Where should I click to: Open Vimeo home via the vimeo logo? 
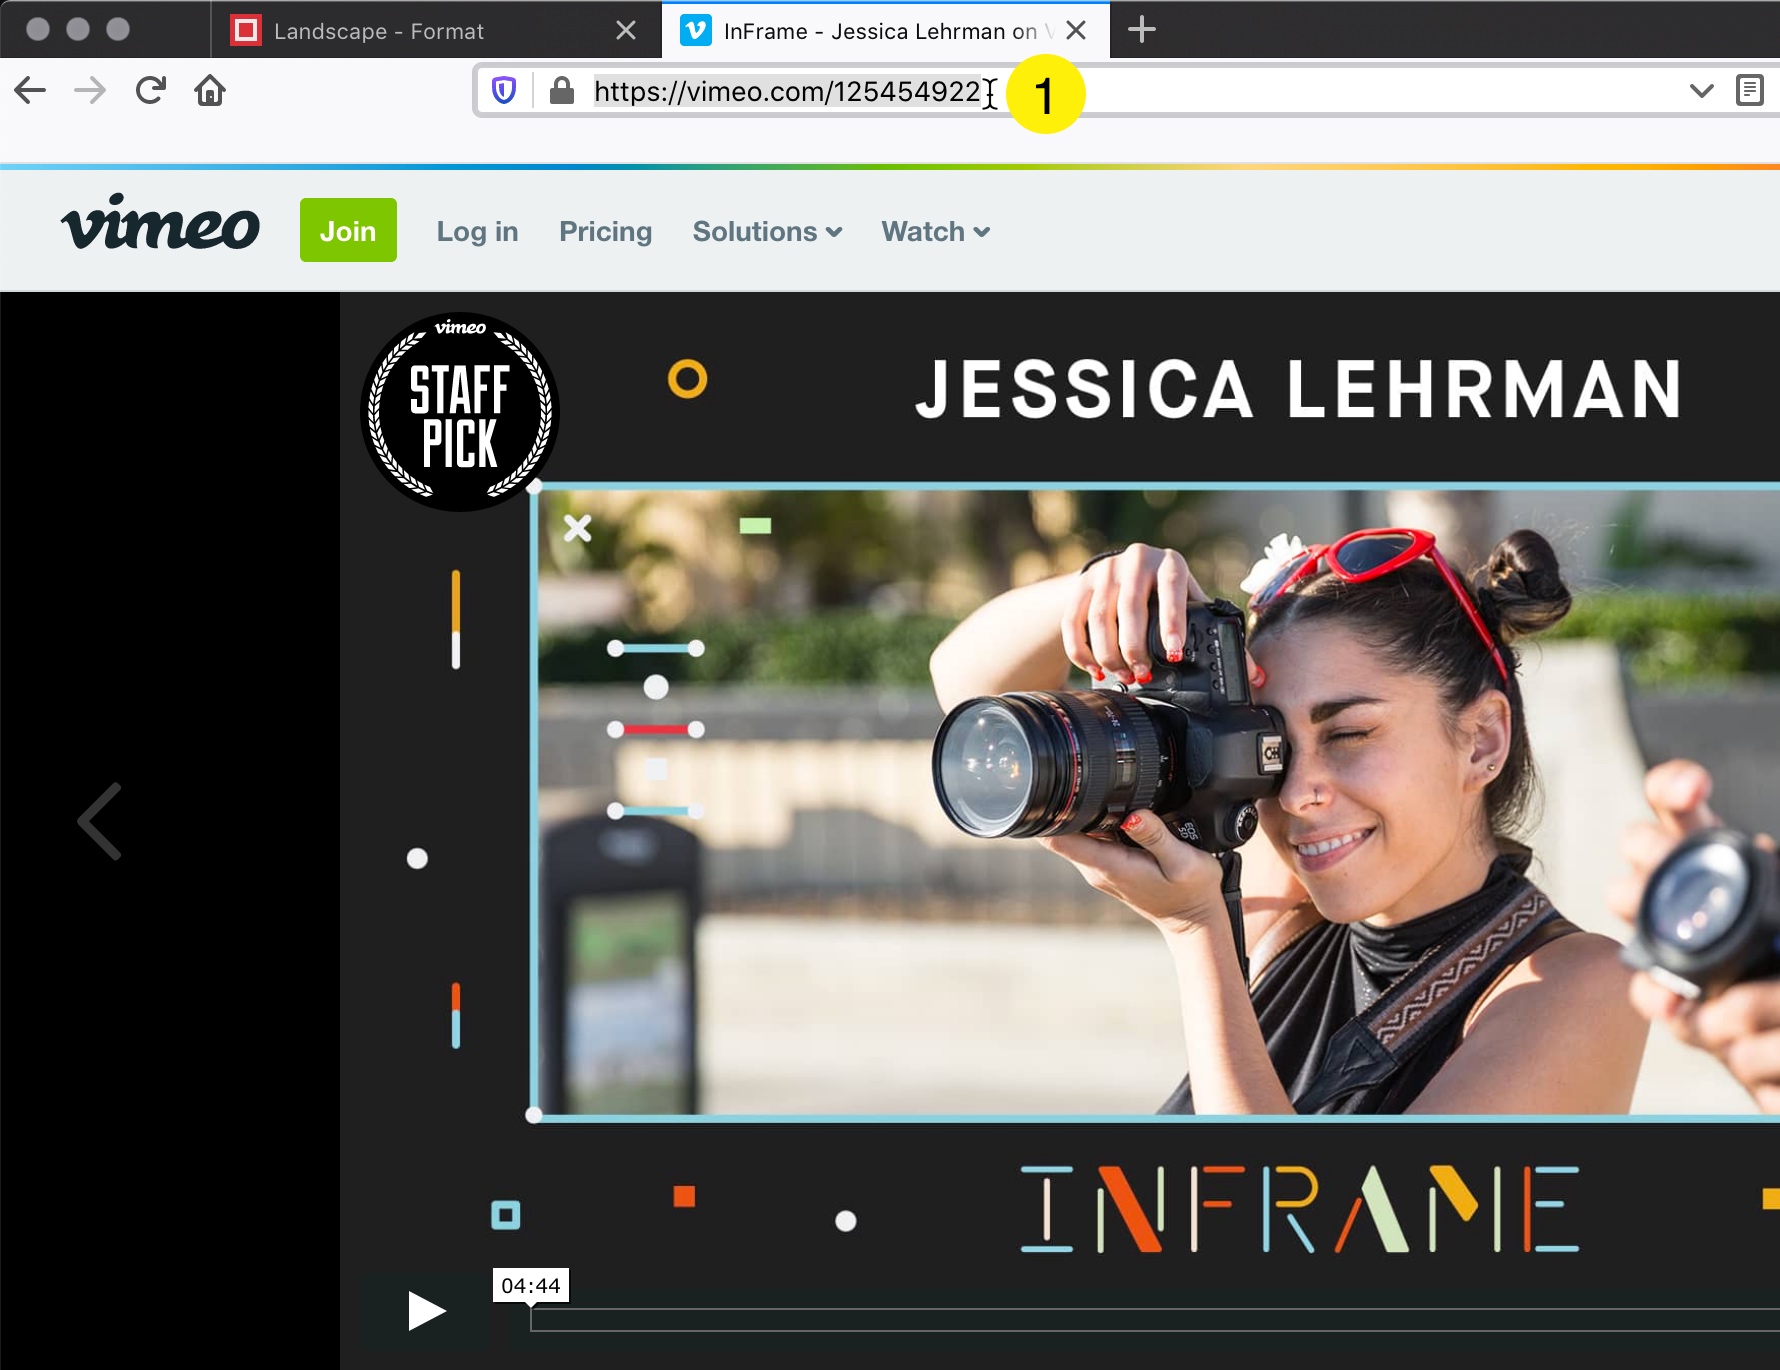coord(160,222)
